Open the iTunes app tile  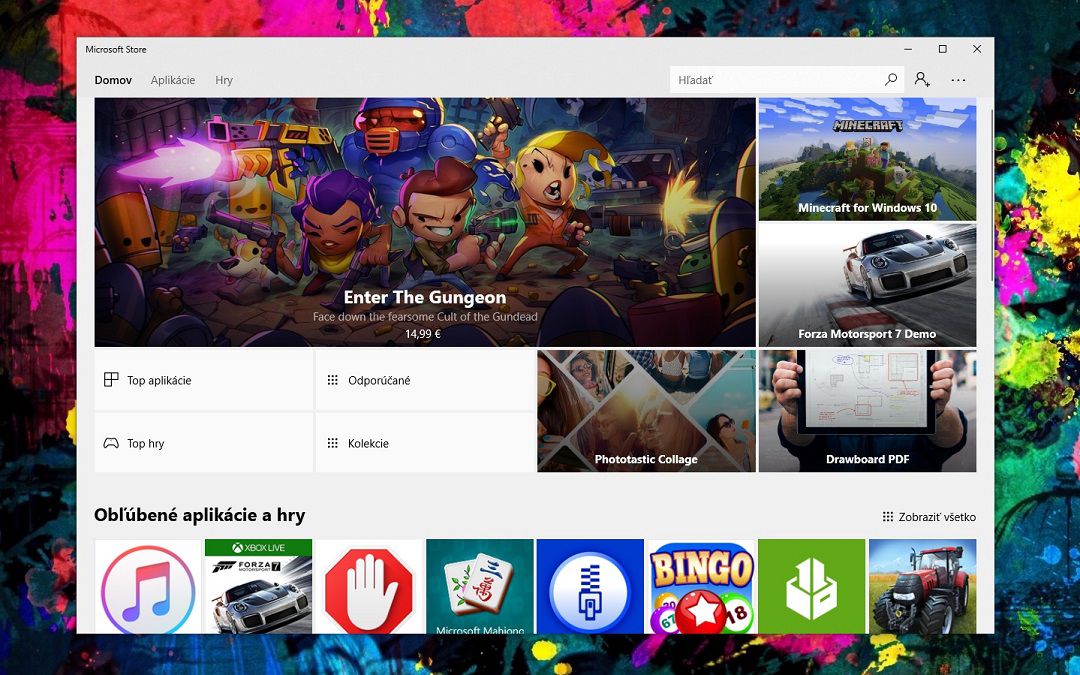click(148, 586)
